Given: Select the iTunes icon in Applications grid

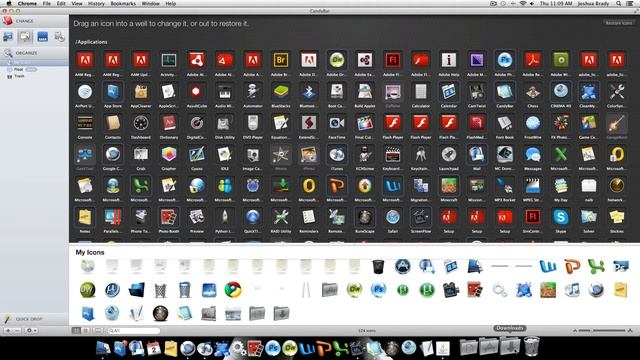Looking at the screenshot, I should (x=337, y=154).
